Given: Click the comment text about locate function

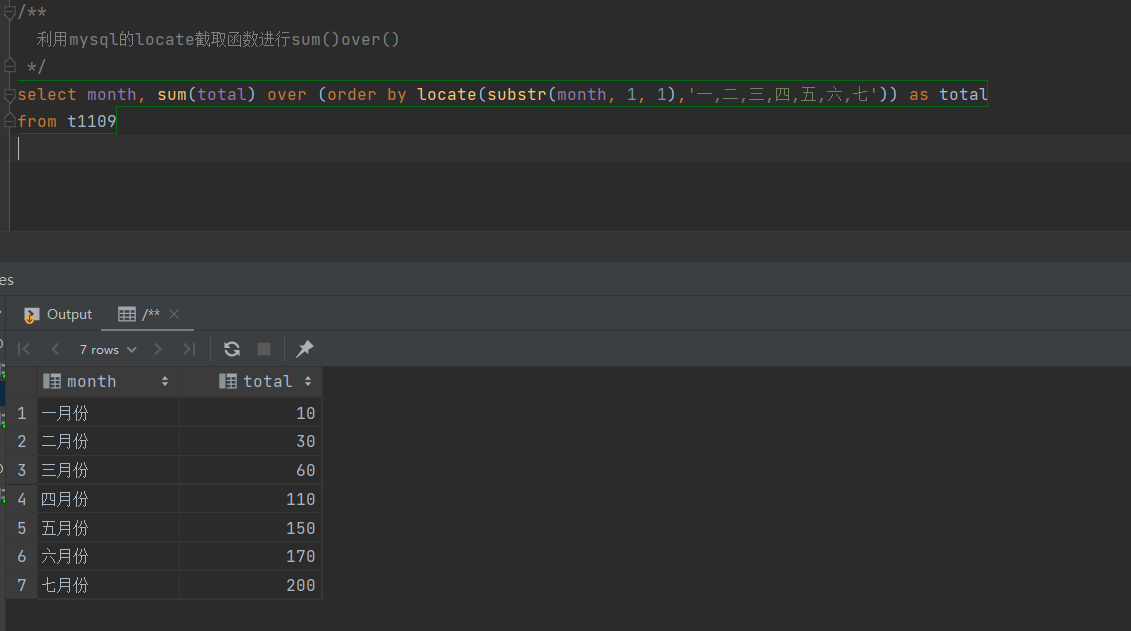Looking at the screenshot, I should point(218,40).
